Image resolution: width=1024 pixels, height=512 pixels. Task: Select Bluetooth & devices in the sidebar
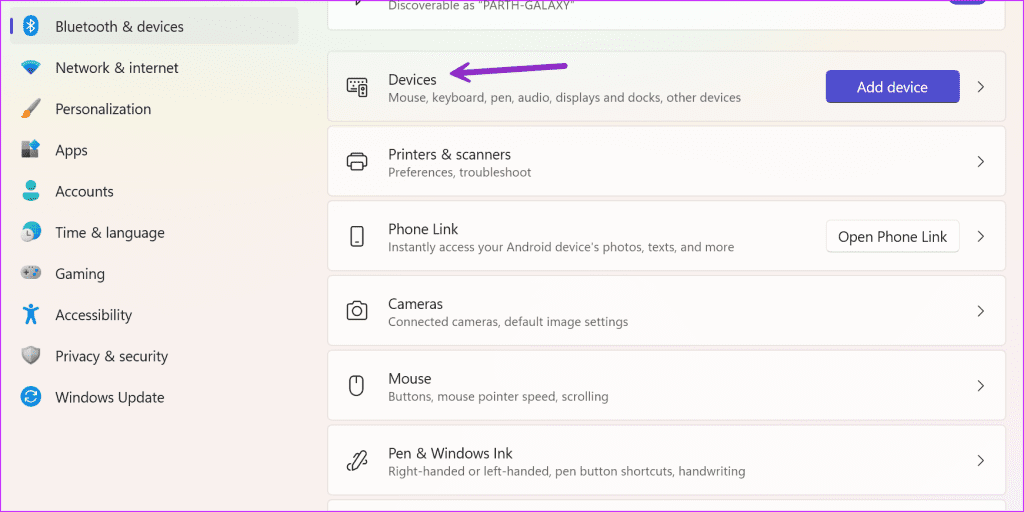[154, 26]
